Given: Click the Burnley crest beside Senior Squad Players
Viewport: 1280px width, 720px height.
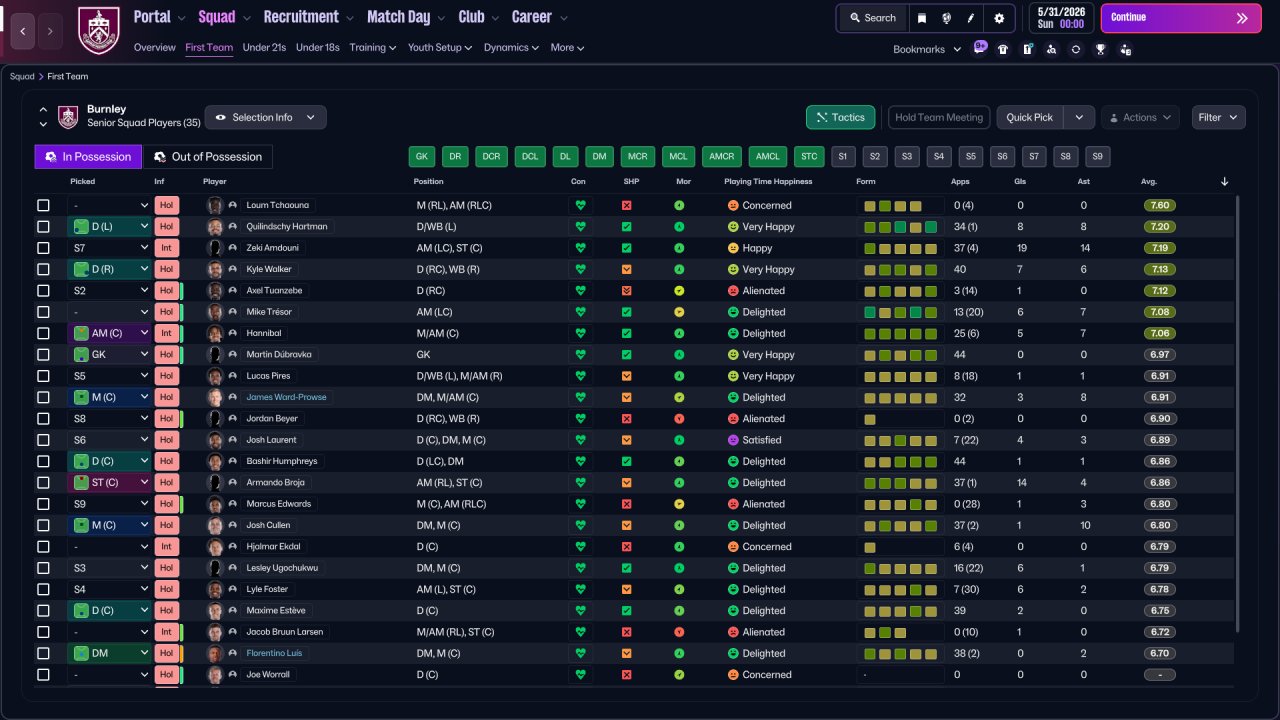Looking at the screenshot, I should [x=68, y=117].
